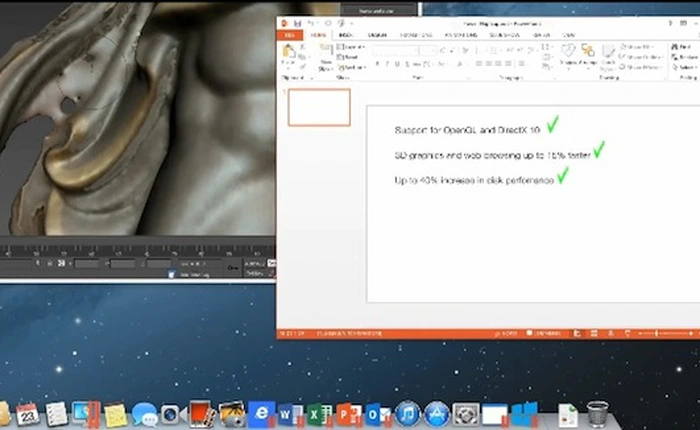Screen dimensions: 700x430
Task: Click COMMENTS in the PowerPoint status bar
Action: [x=544, y=333]
